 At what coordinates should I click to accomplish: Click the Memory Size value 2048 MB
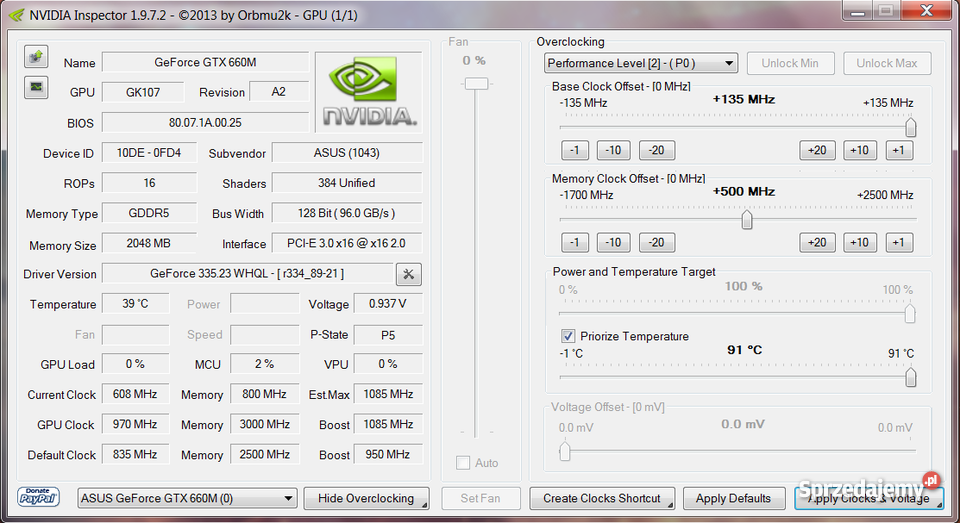pos(149,243)
